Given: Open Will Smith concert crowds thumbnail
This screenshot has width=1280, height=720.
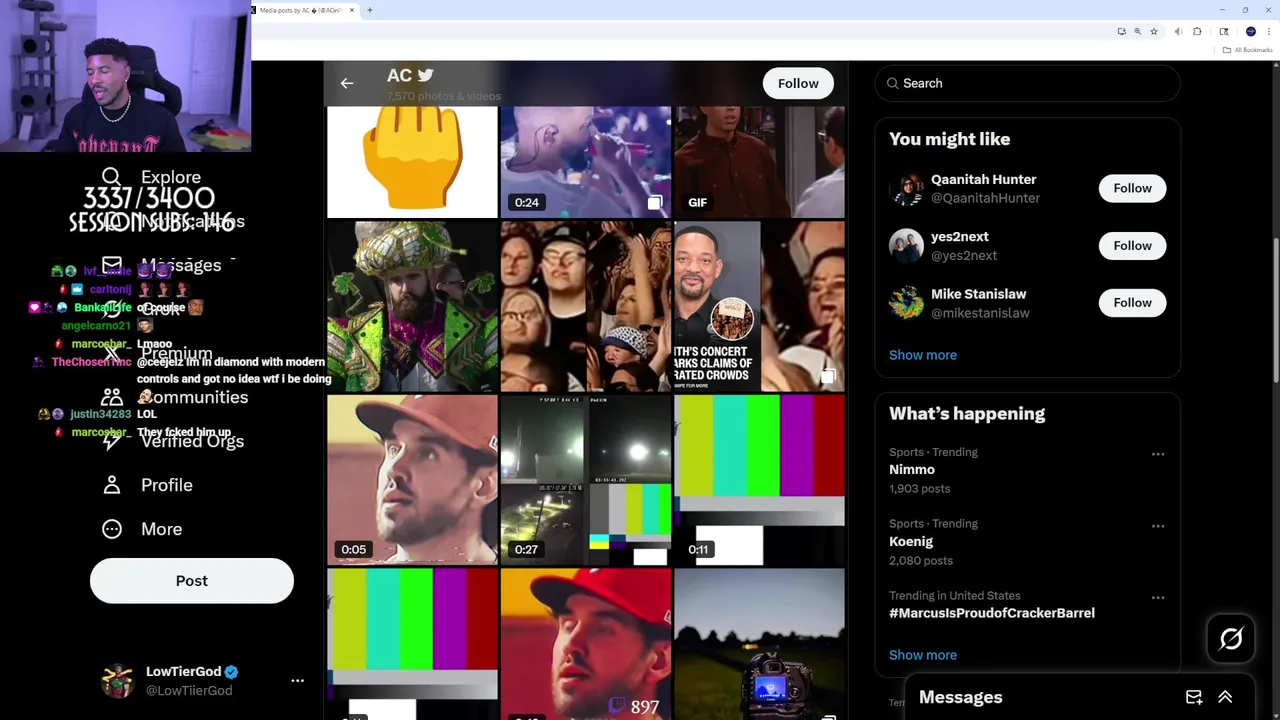Looking at the screenshot, I should click(x=760, y=306).
